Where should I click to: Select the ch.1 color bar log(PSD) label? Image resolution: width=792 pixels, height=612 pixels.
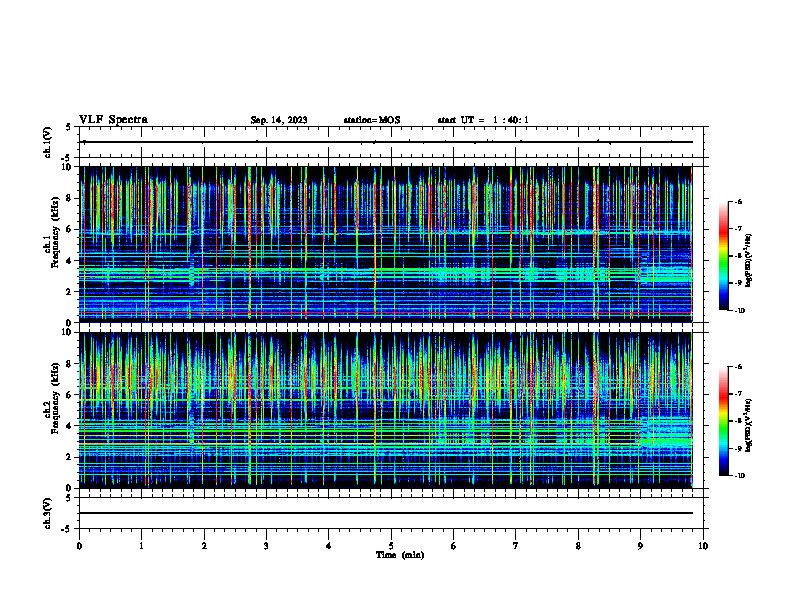749,261
